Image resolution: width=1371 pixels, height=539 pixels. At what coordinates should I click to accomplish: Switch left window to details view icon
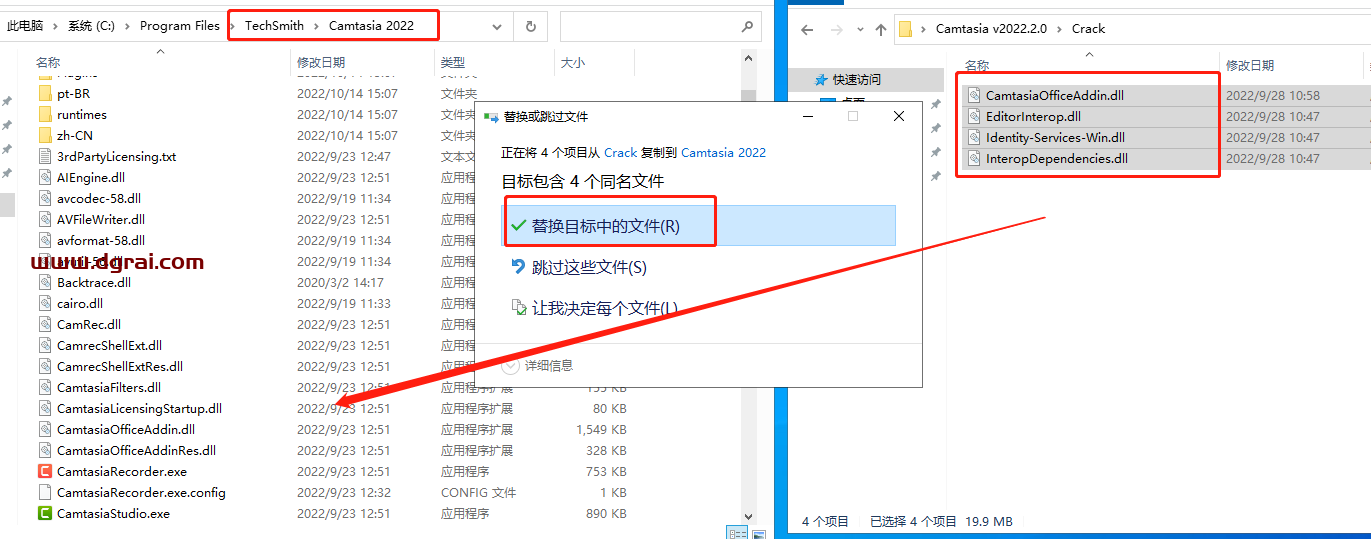[737, 533]
